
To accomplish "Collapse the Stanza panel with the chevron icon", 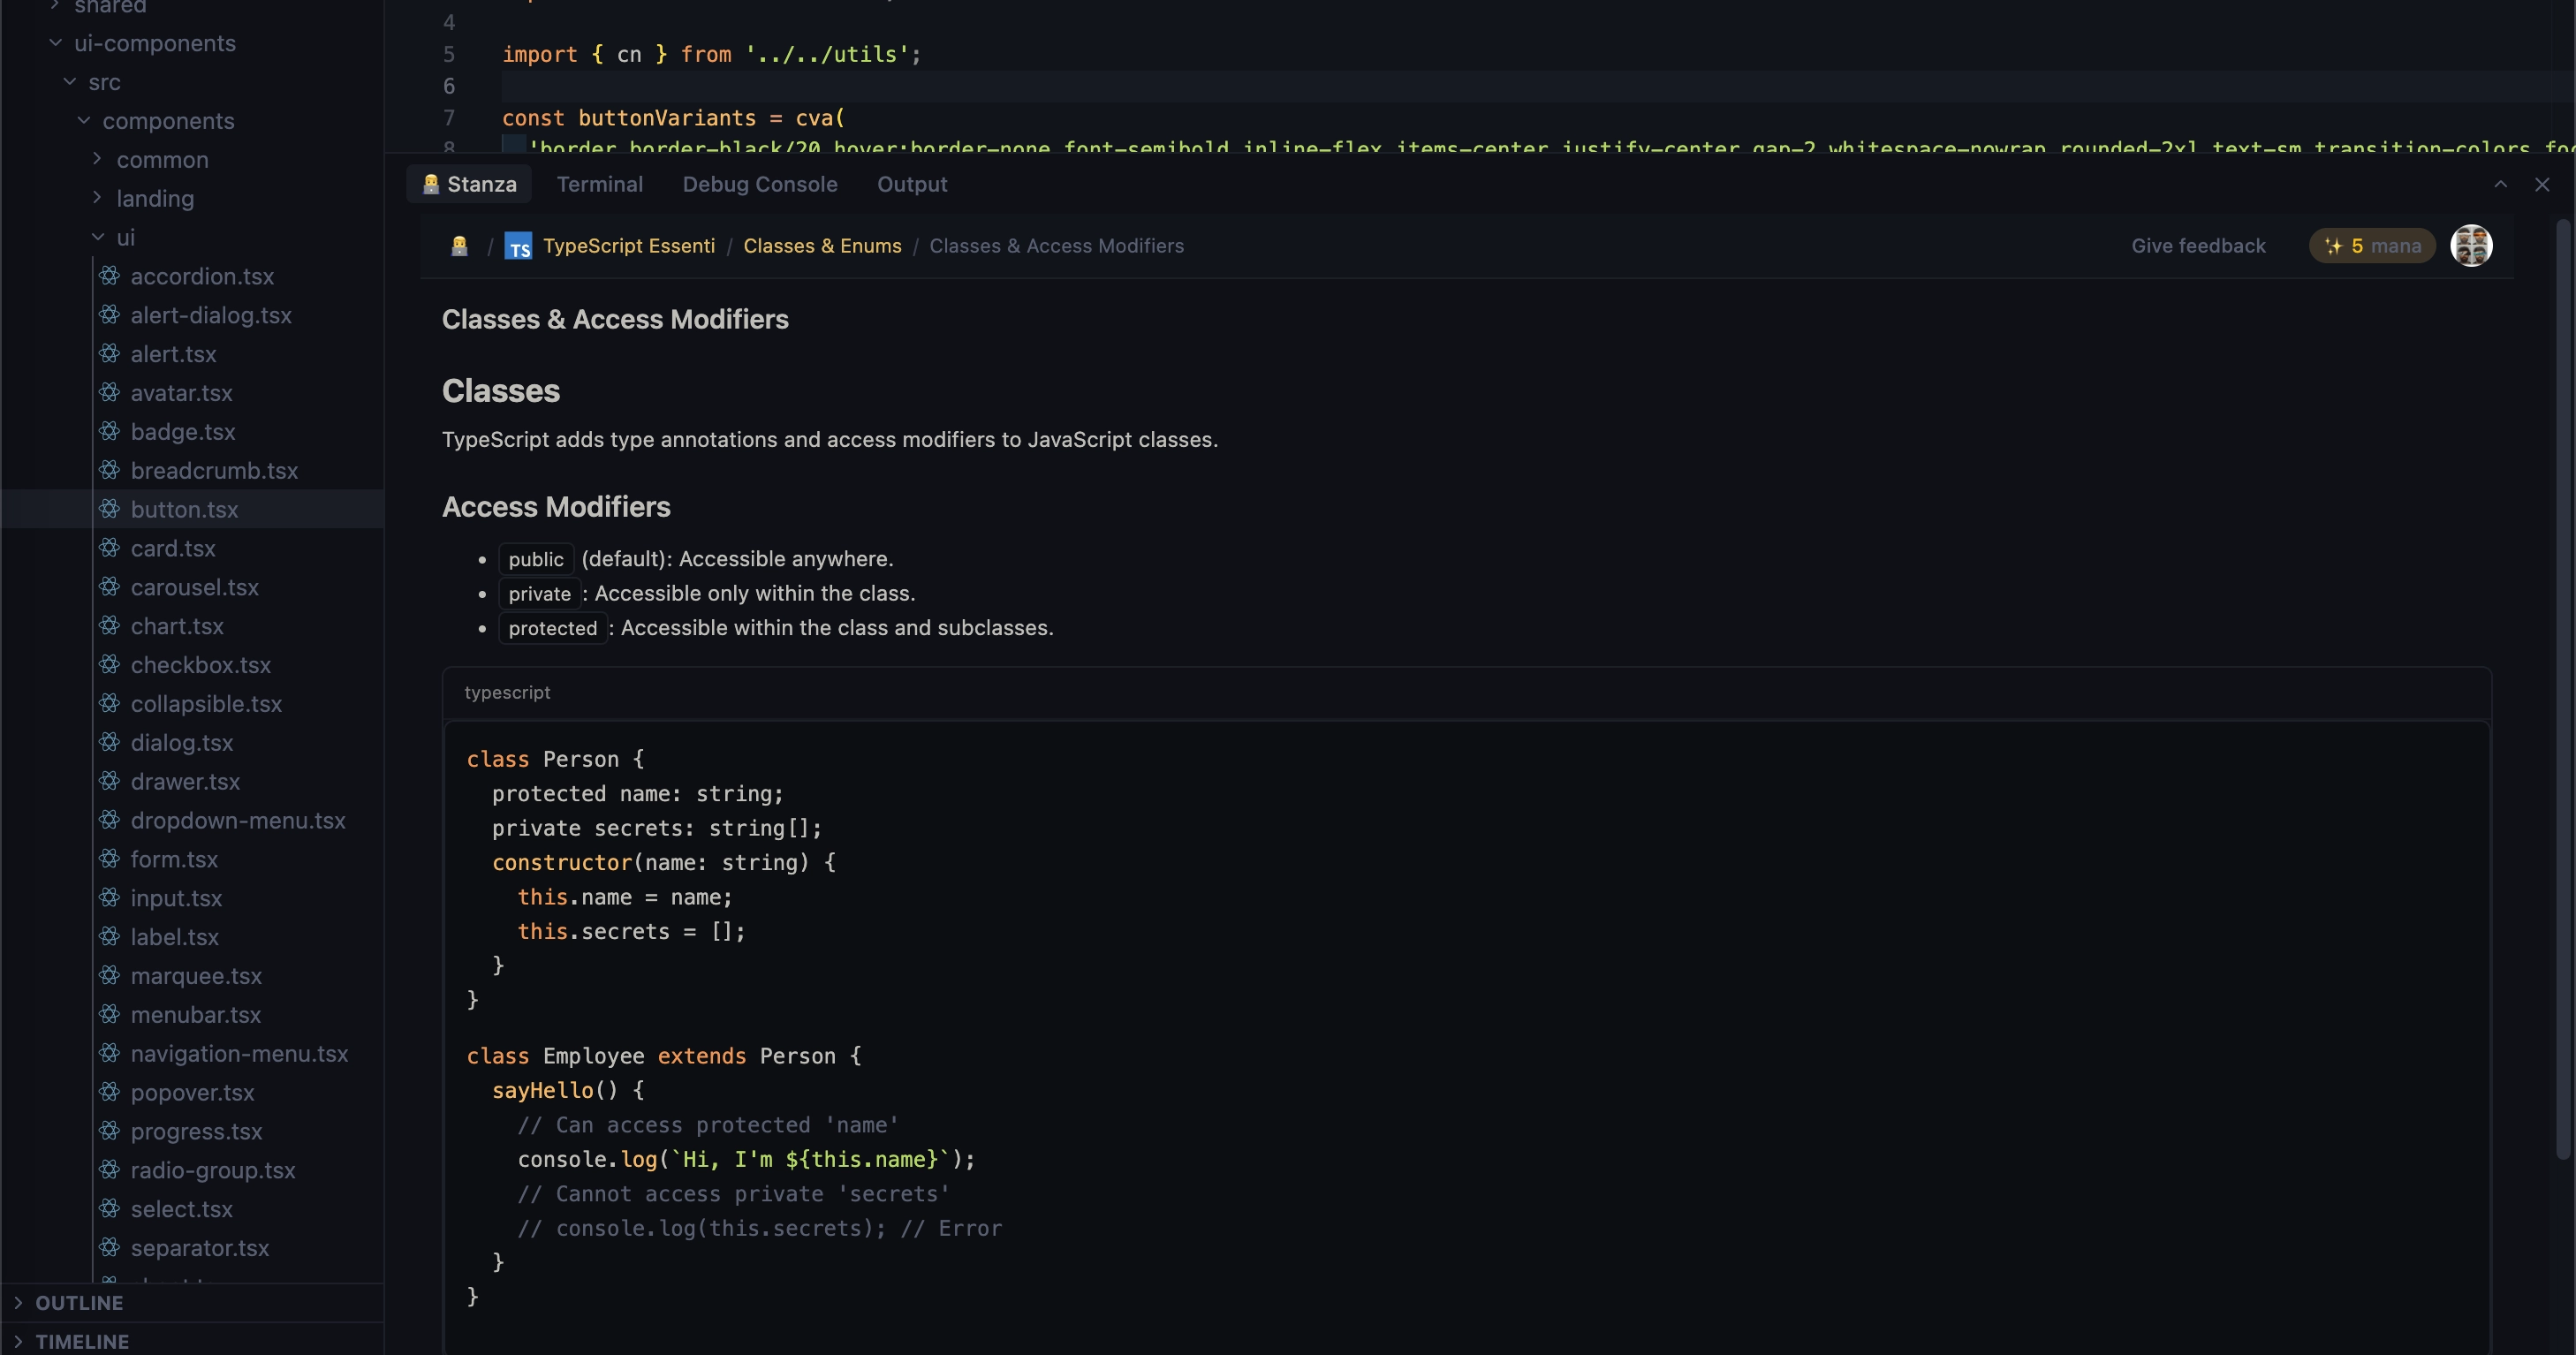I will [x=2500, y=184].
